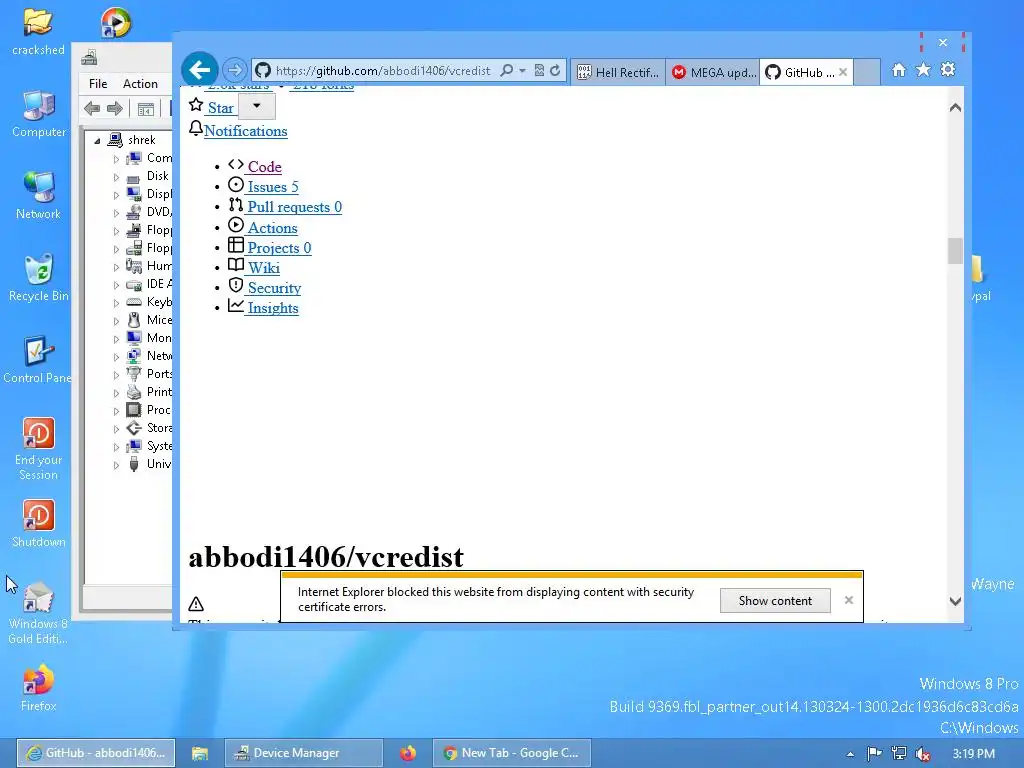Click the IE scrollbar up arrow
The height and width of the screenshot is (768, 1024).
[x=955, y=108]
